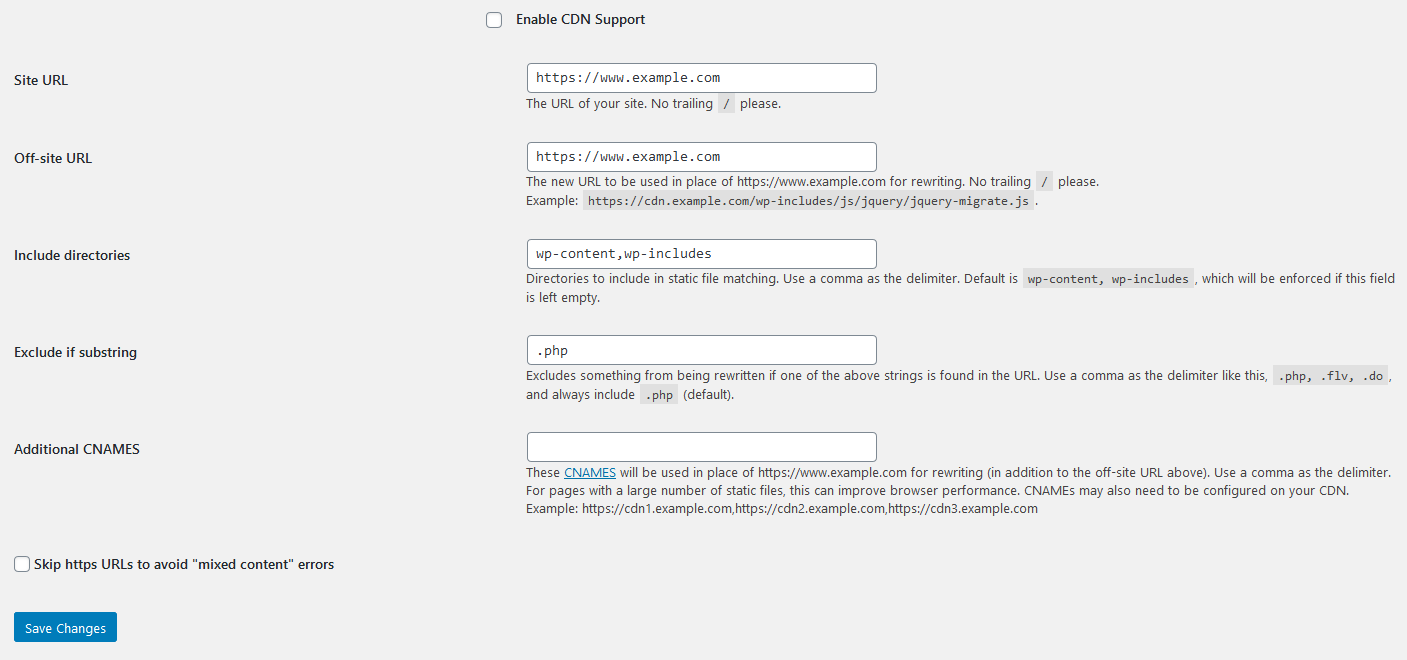Click the Enable CDN Support label text
Viewport: 1407px width, 660px height.
click(580, 20)
